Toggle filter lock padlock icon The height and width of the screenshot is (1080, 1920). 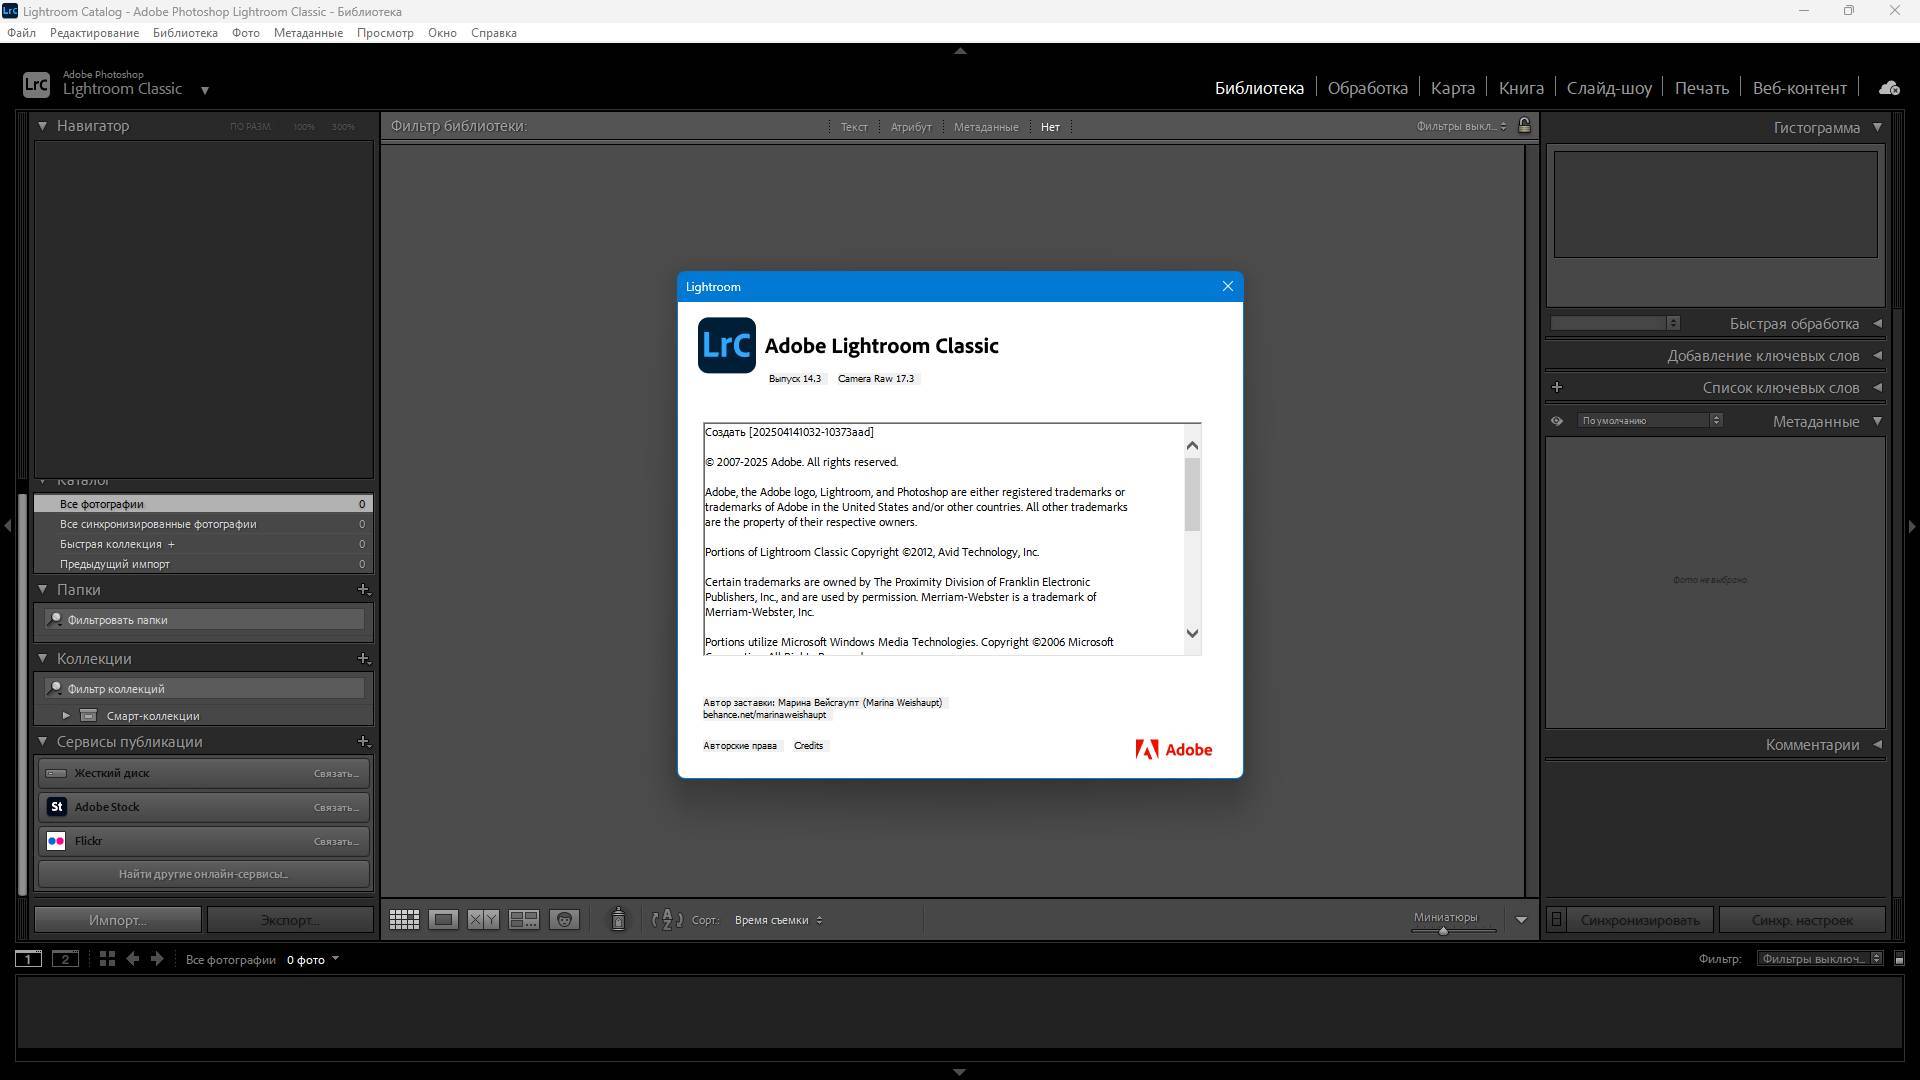pos(1524,126)
